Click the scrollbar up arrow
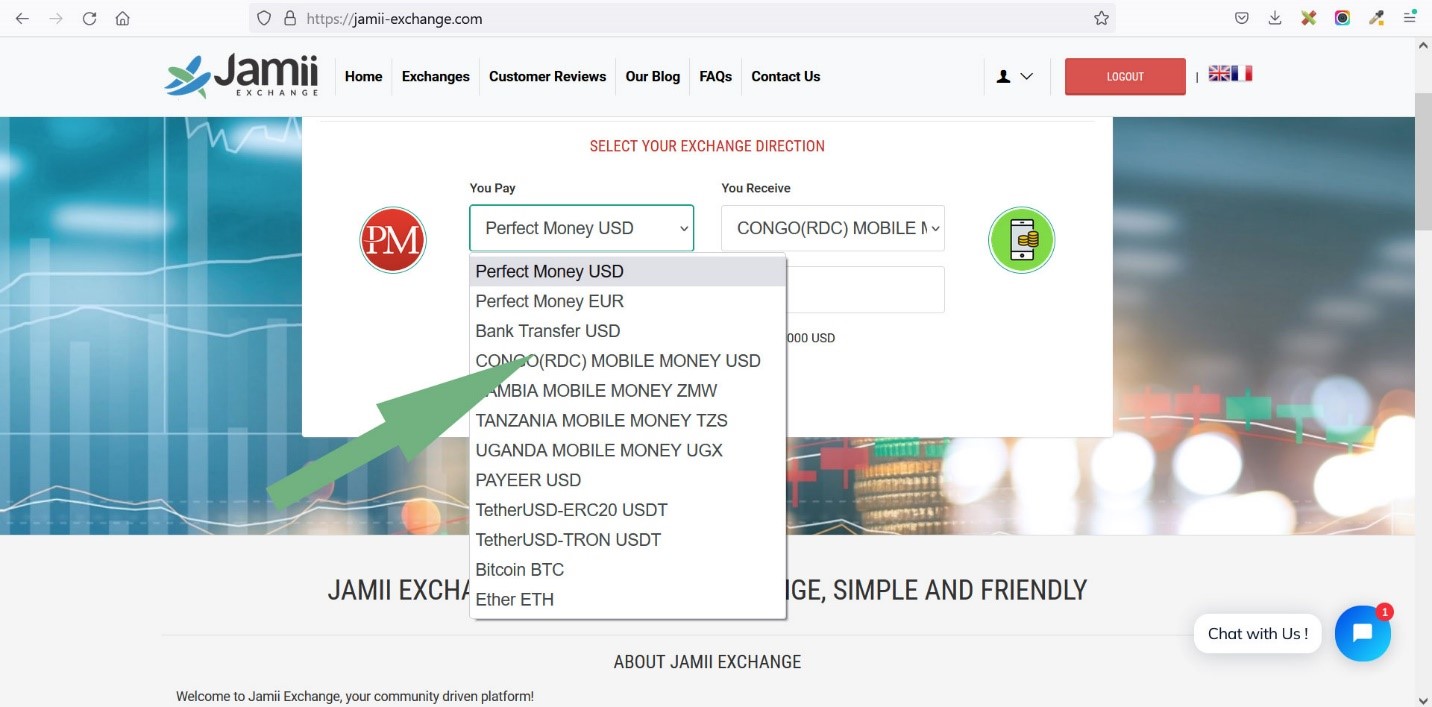Screen dimensions: 1432x707 (x=1423, y=46)
